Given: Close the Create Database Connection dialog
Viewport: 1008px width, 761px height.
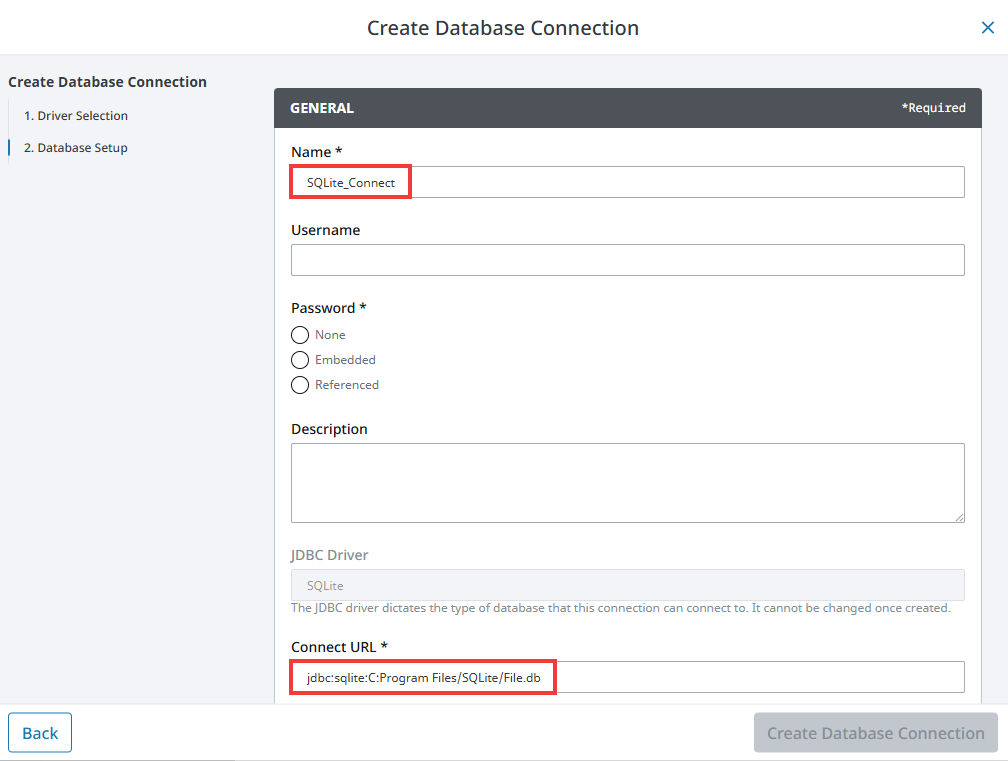Looking at the screenshot, I should [x=987, y=28].
